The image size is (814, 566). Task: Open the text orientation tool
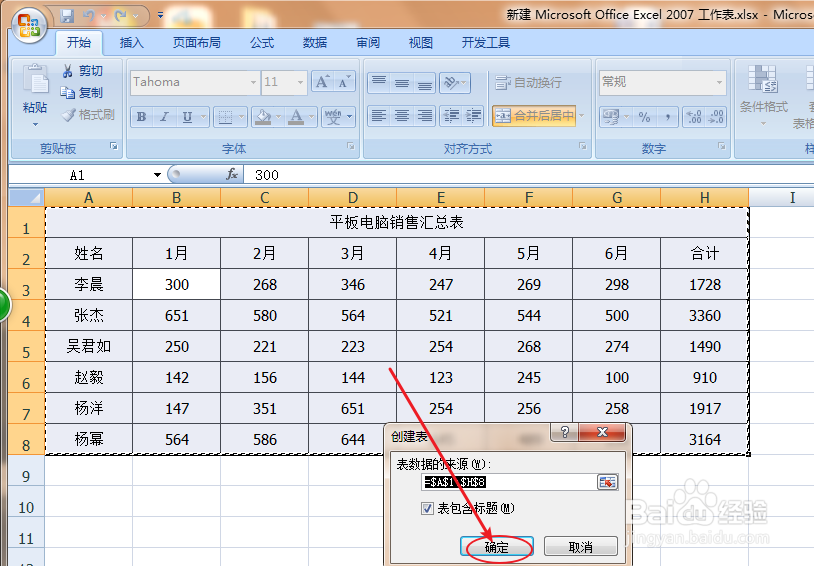(x=455, y=83)
